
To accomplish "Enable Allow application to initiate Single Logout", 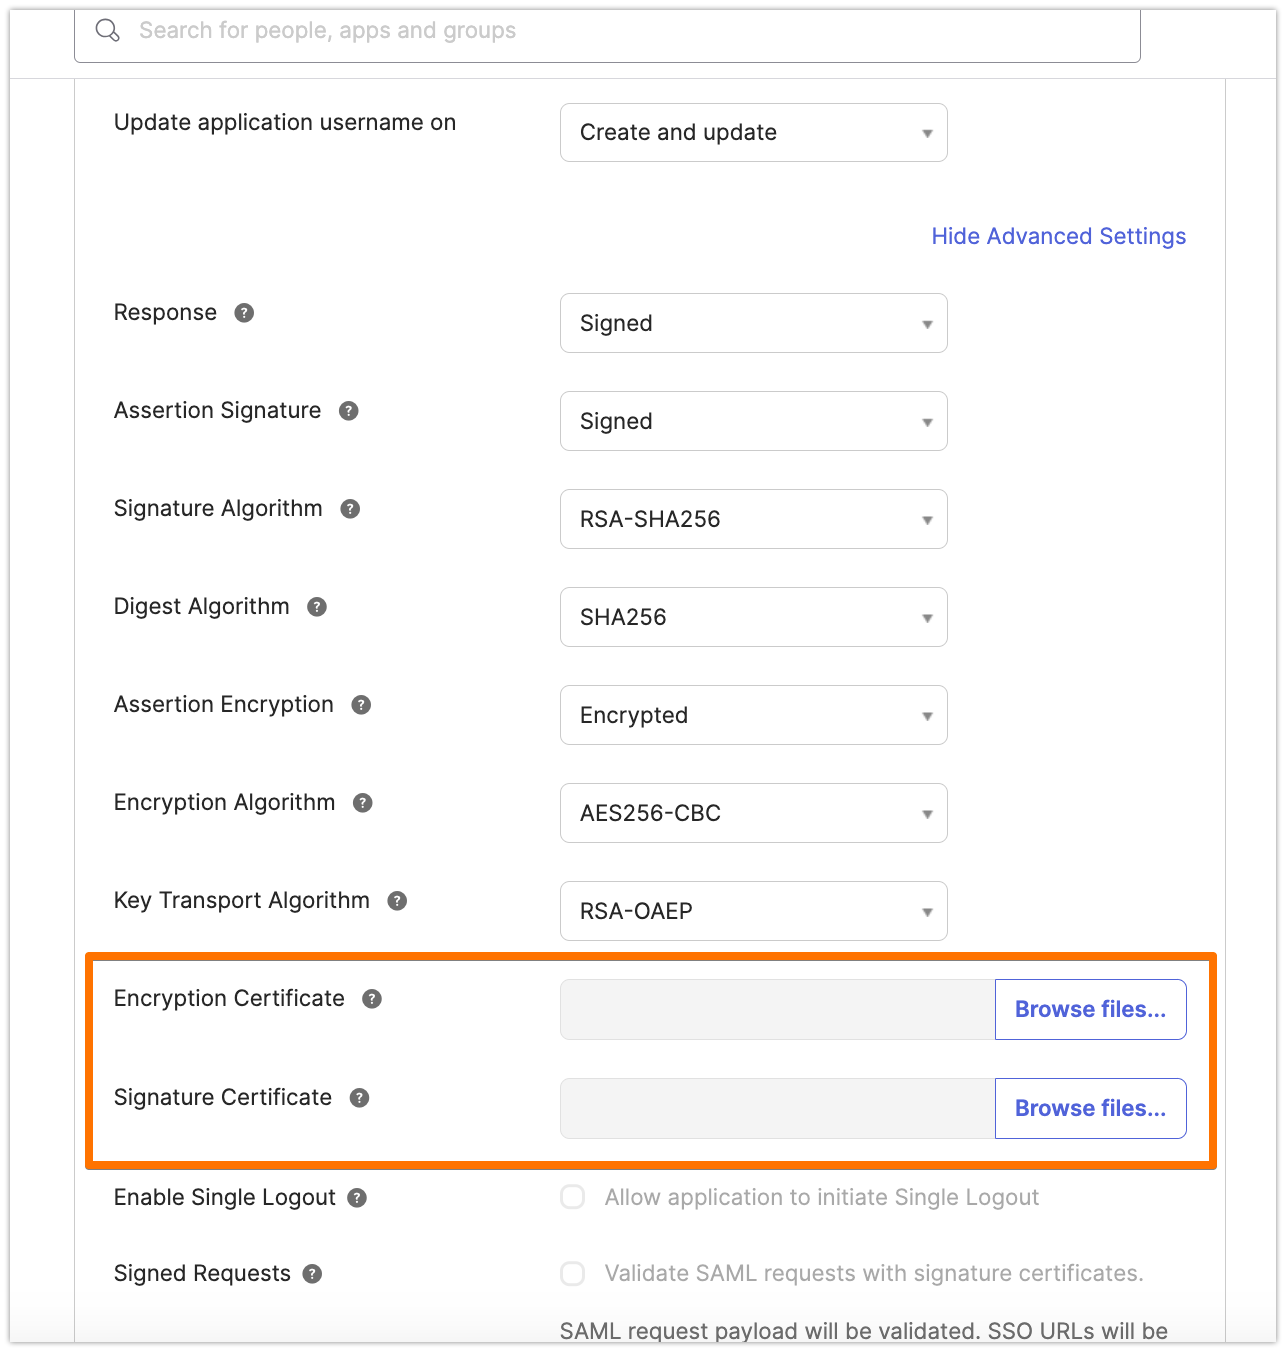I will point(572,1197).
